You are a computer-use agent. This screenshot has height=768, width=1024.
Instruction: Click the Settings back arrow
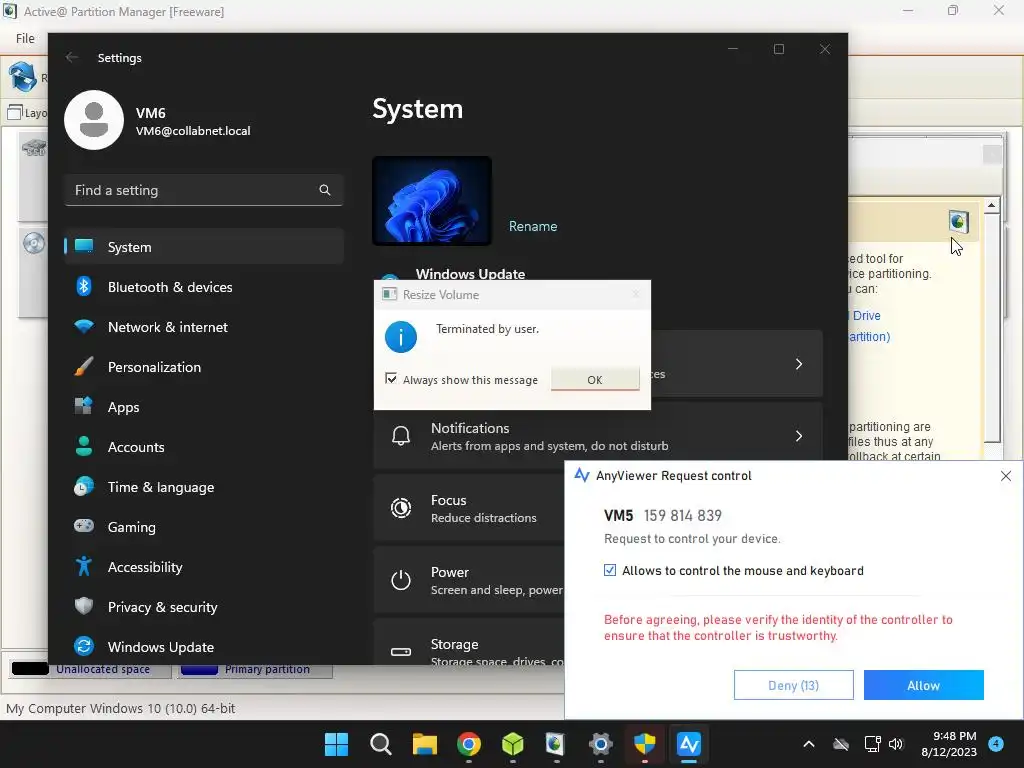[72, 57]
